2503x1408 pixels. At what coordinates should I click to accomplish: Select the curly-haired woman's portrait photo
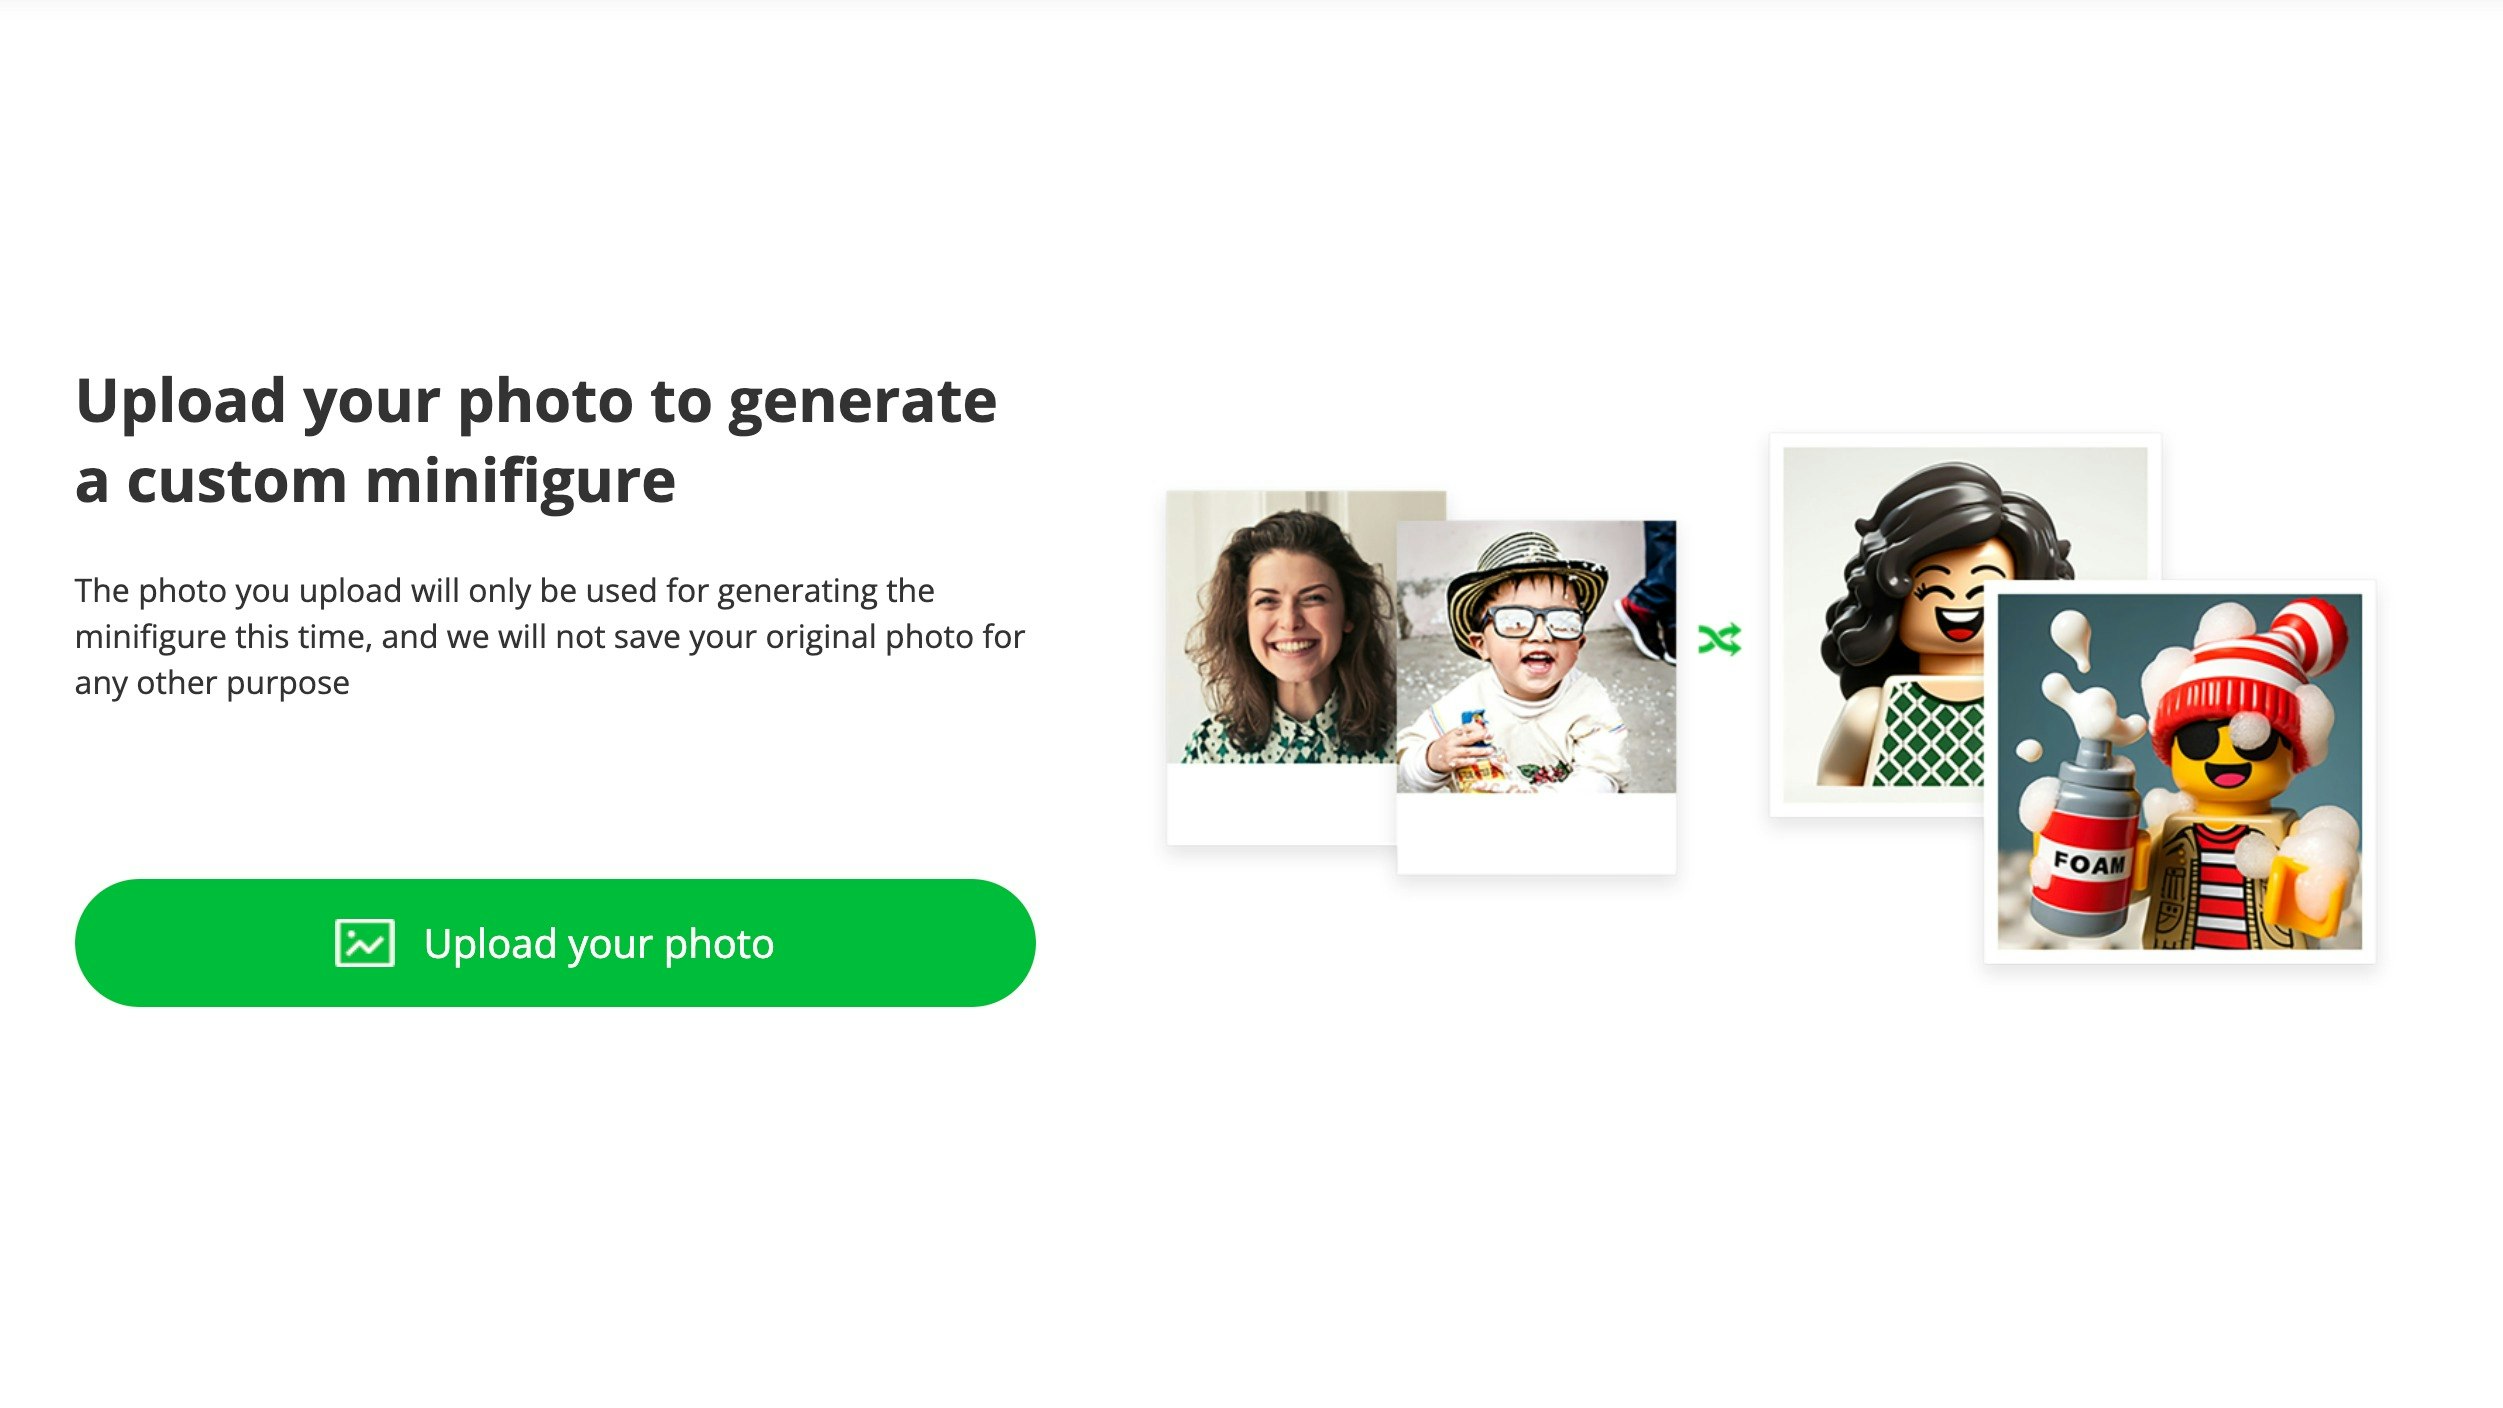pyautogui.click(x=1282, y=627)
